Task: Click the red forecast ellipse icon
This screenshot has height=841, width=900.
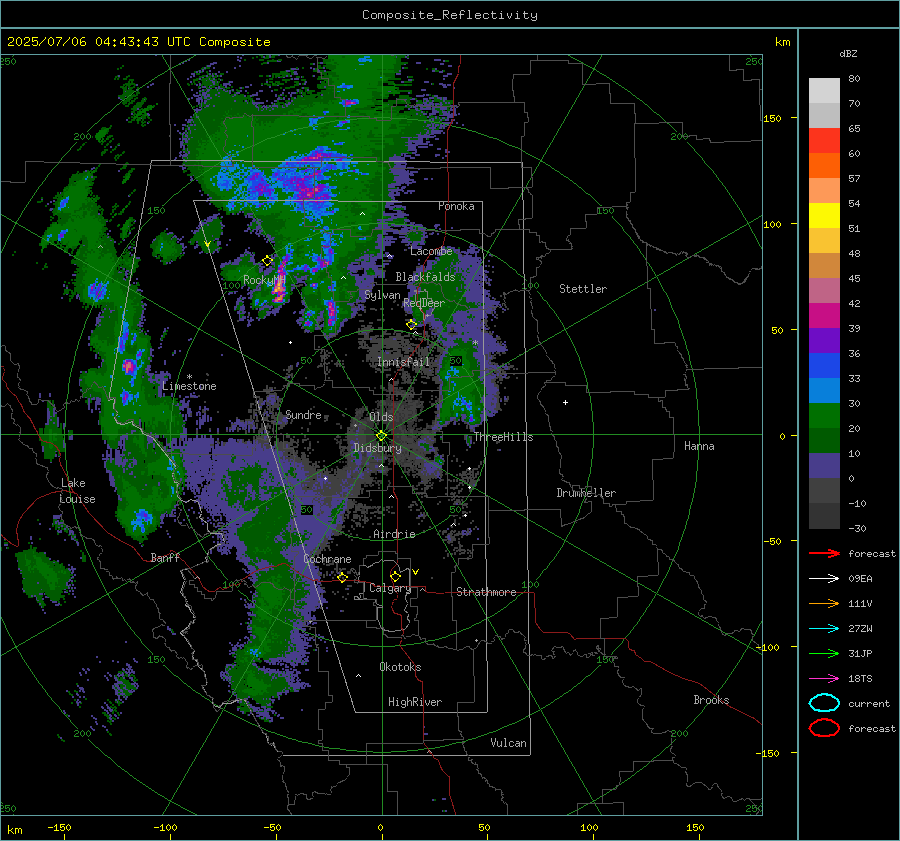Action: click(x=824, y=728)
